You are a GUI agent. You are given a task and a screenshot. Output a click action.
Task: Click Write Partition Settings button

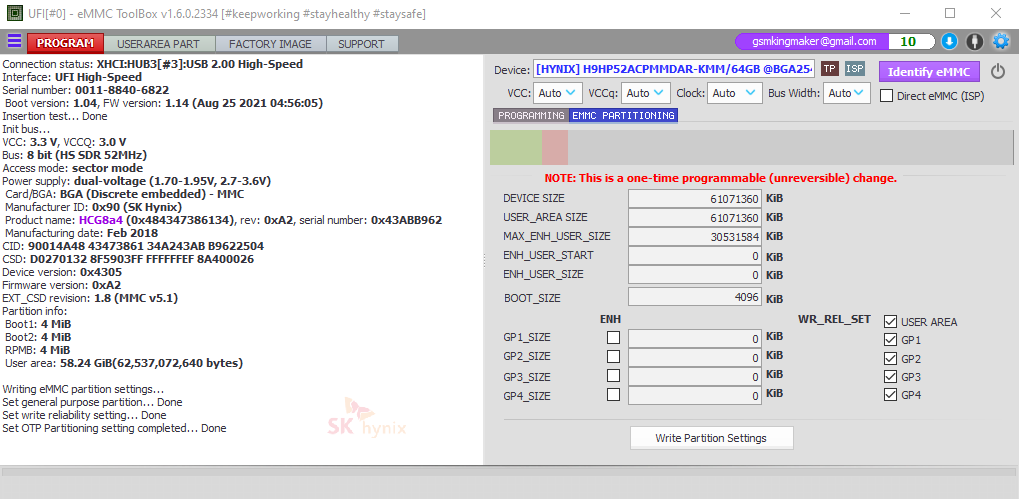(x=711, y=438)
